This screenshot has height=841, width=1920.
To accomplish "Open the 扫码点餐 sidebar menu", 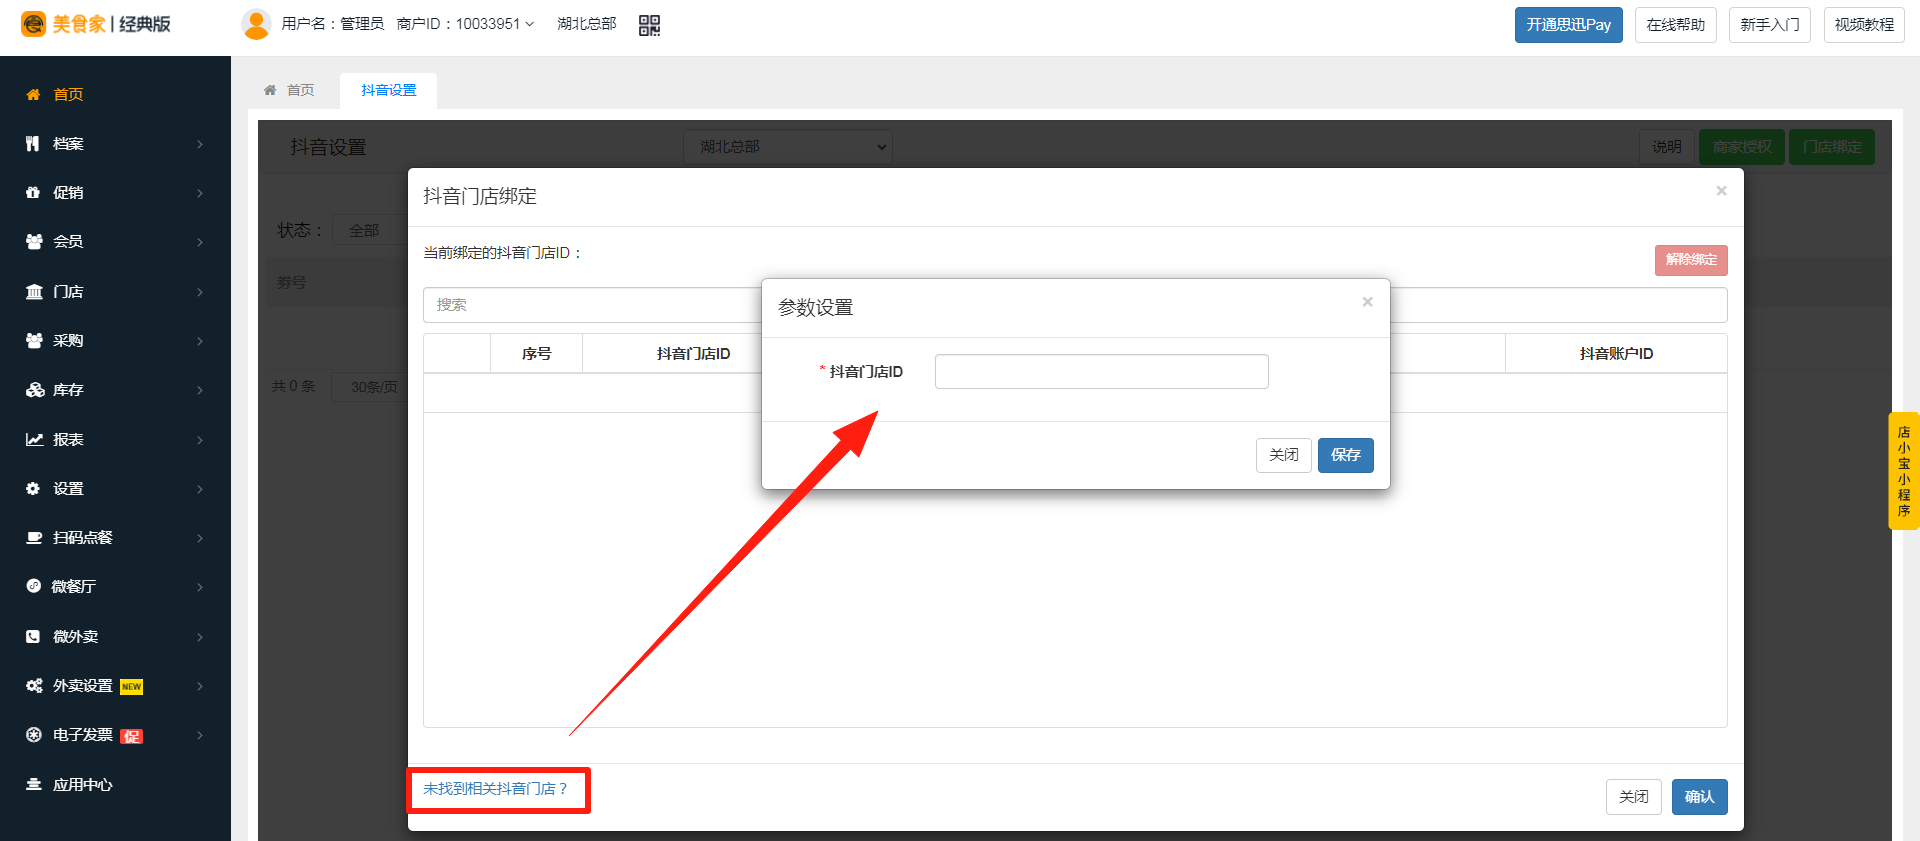I will point(115,538).
